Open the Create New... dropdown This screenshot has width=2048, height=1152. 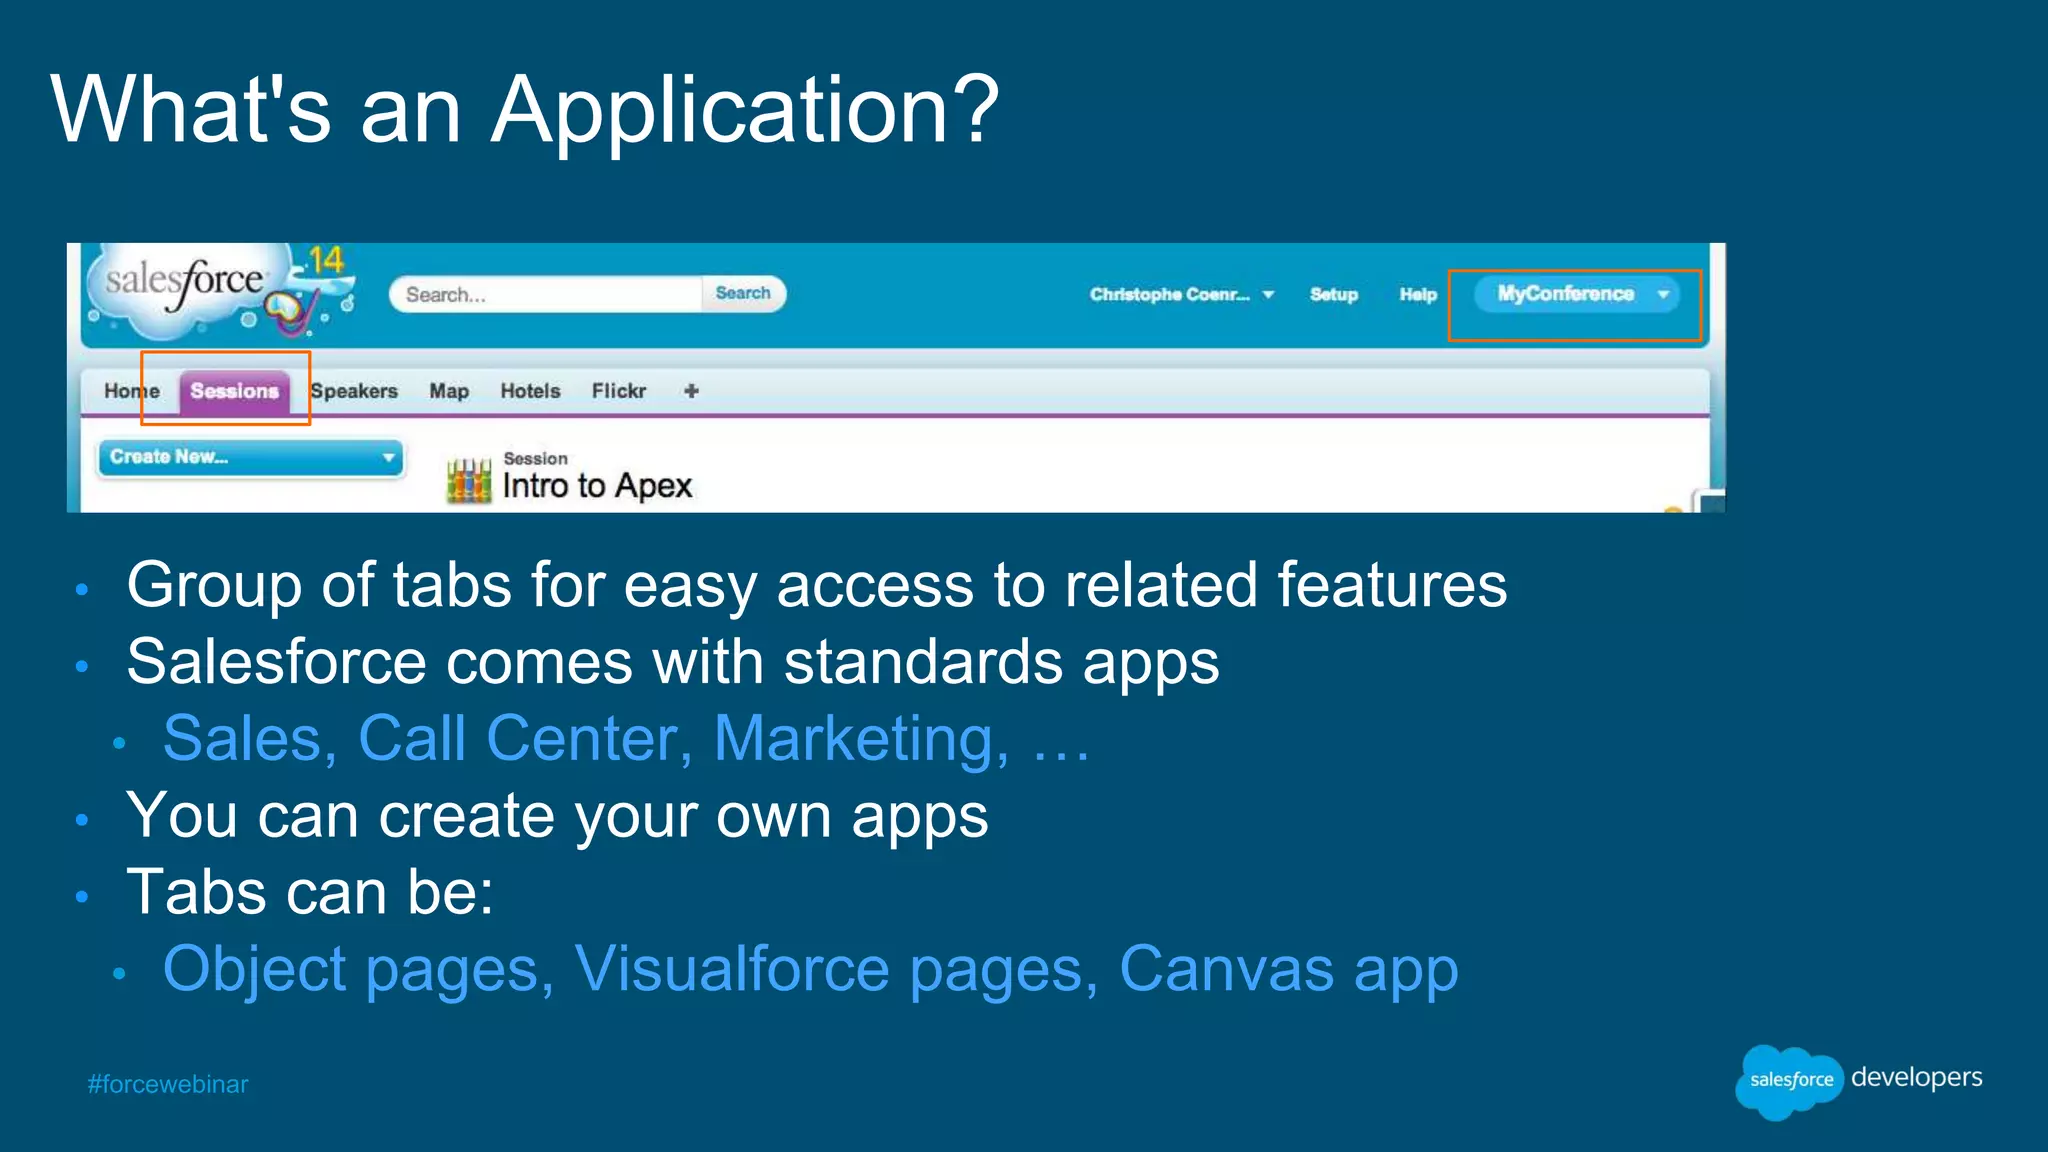click(x=251, y=458)
